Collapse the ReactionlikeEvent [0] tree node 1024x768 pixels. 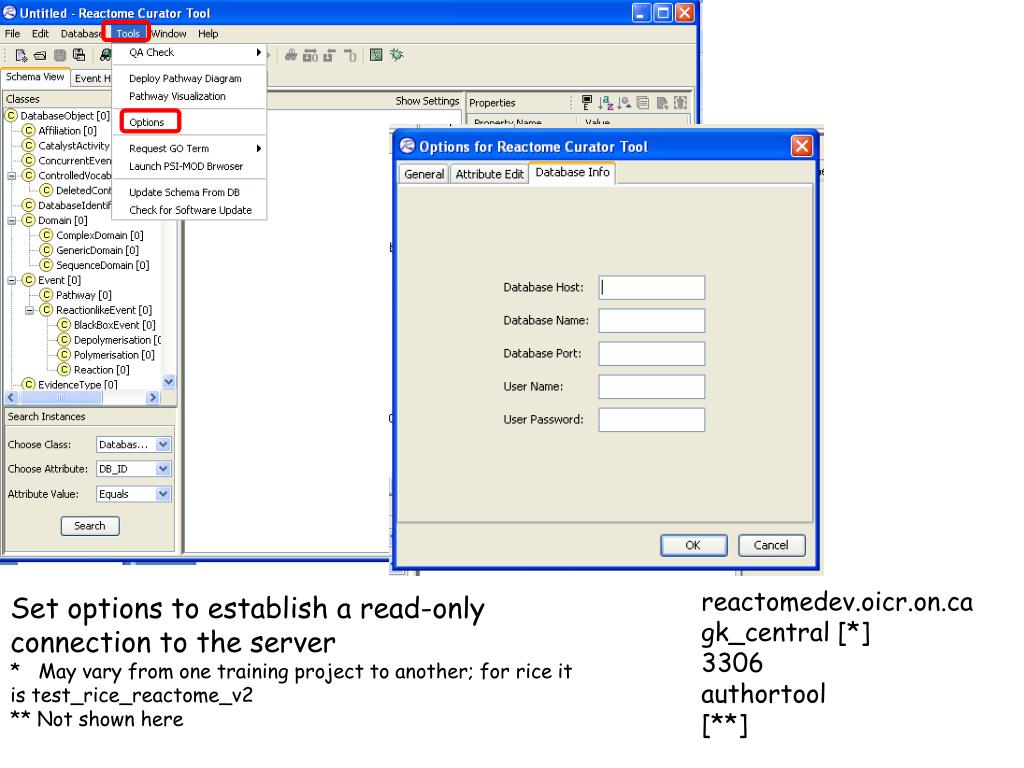point(29,310)
